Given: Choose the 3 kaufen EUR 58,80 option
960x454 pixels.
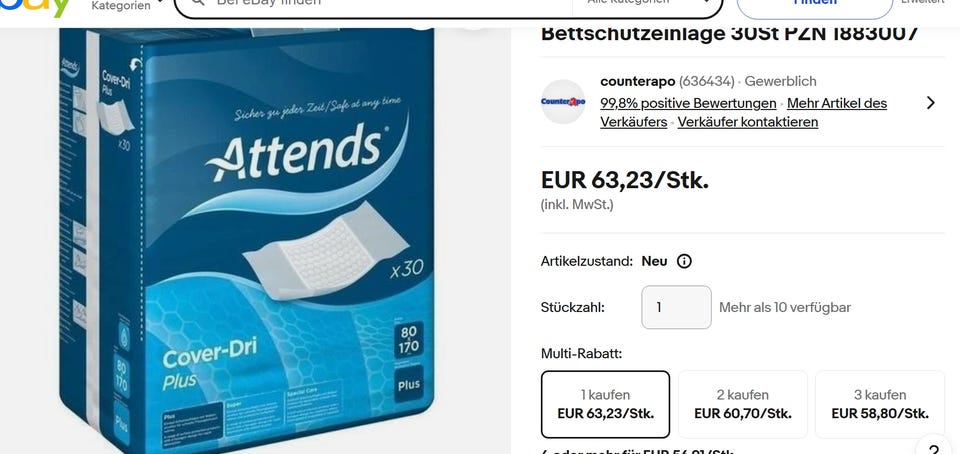Looking at the screenshot, I should [x=880, y=404].
